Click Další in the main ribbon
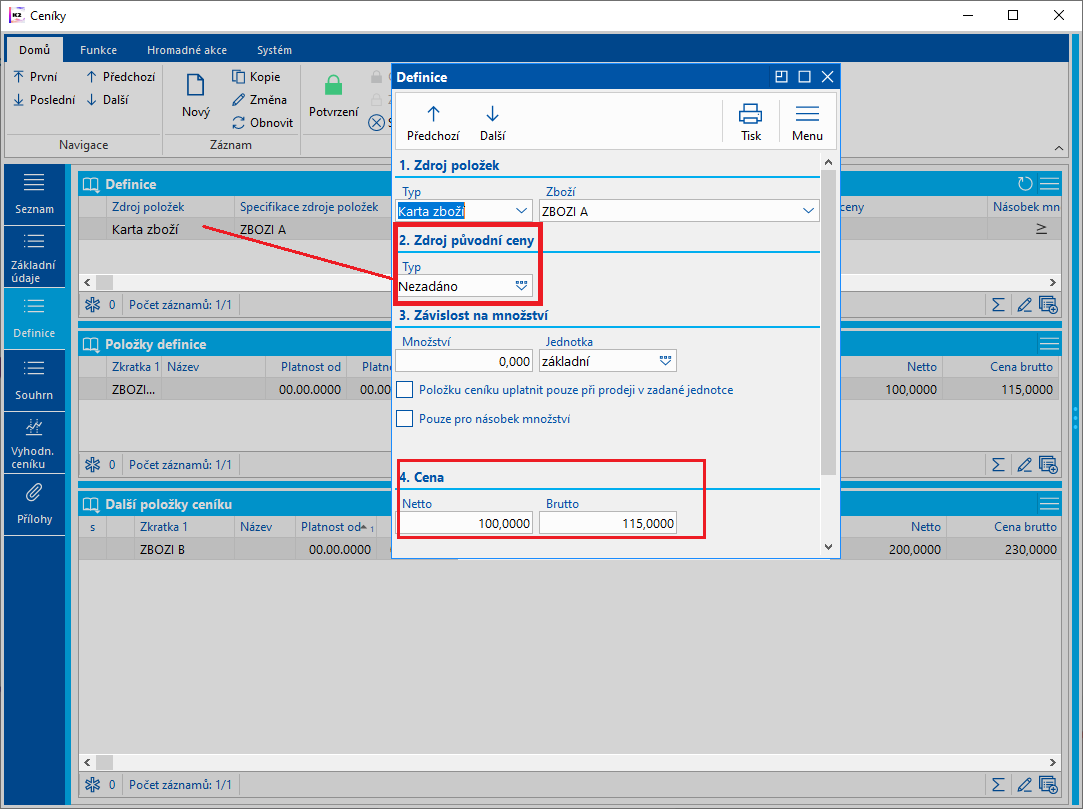This screenshot has width=1083, height=809. point(107,99)
